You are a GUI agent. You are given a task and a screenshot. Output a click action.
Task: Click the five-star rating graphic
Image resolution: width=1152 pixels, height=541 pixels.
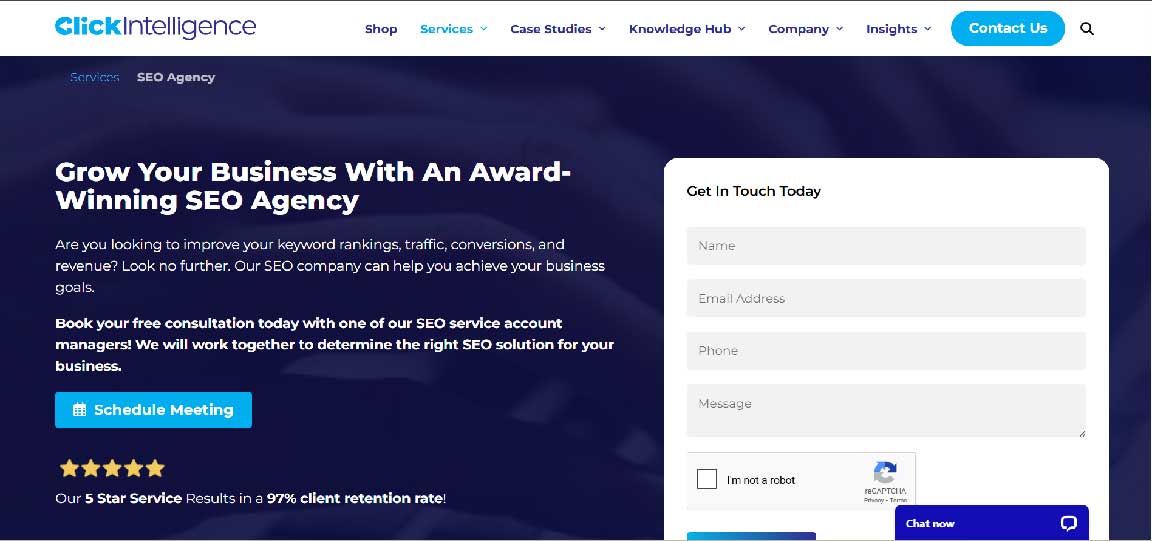112,468
